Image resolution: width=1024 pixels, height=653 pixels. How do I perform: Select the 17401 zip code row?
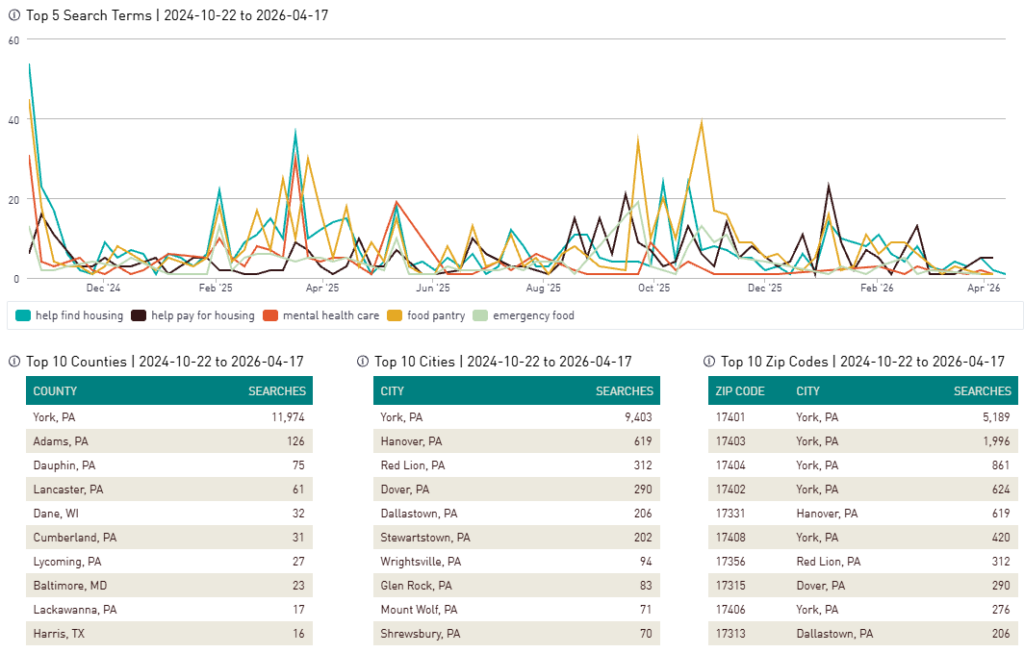point(863,417)
